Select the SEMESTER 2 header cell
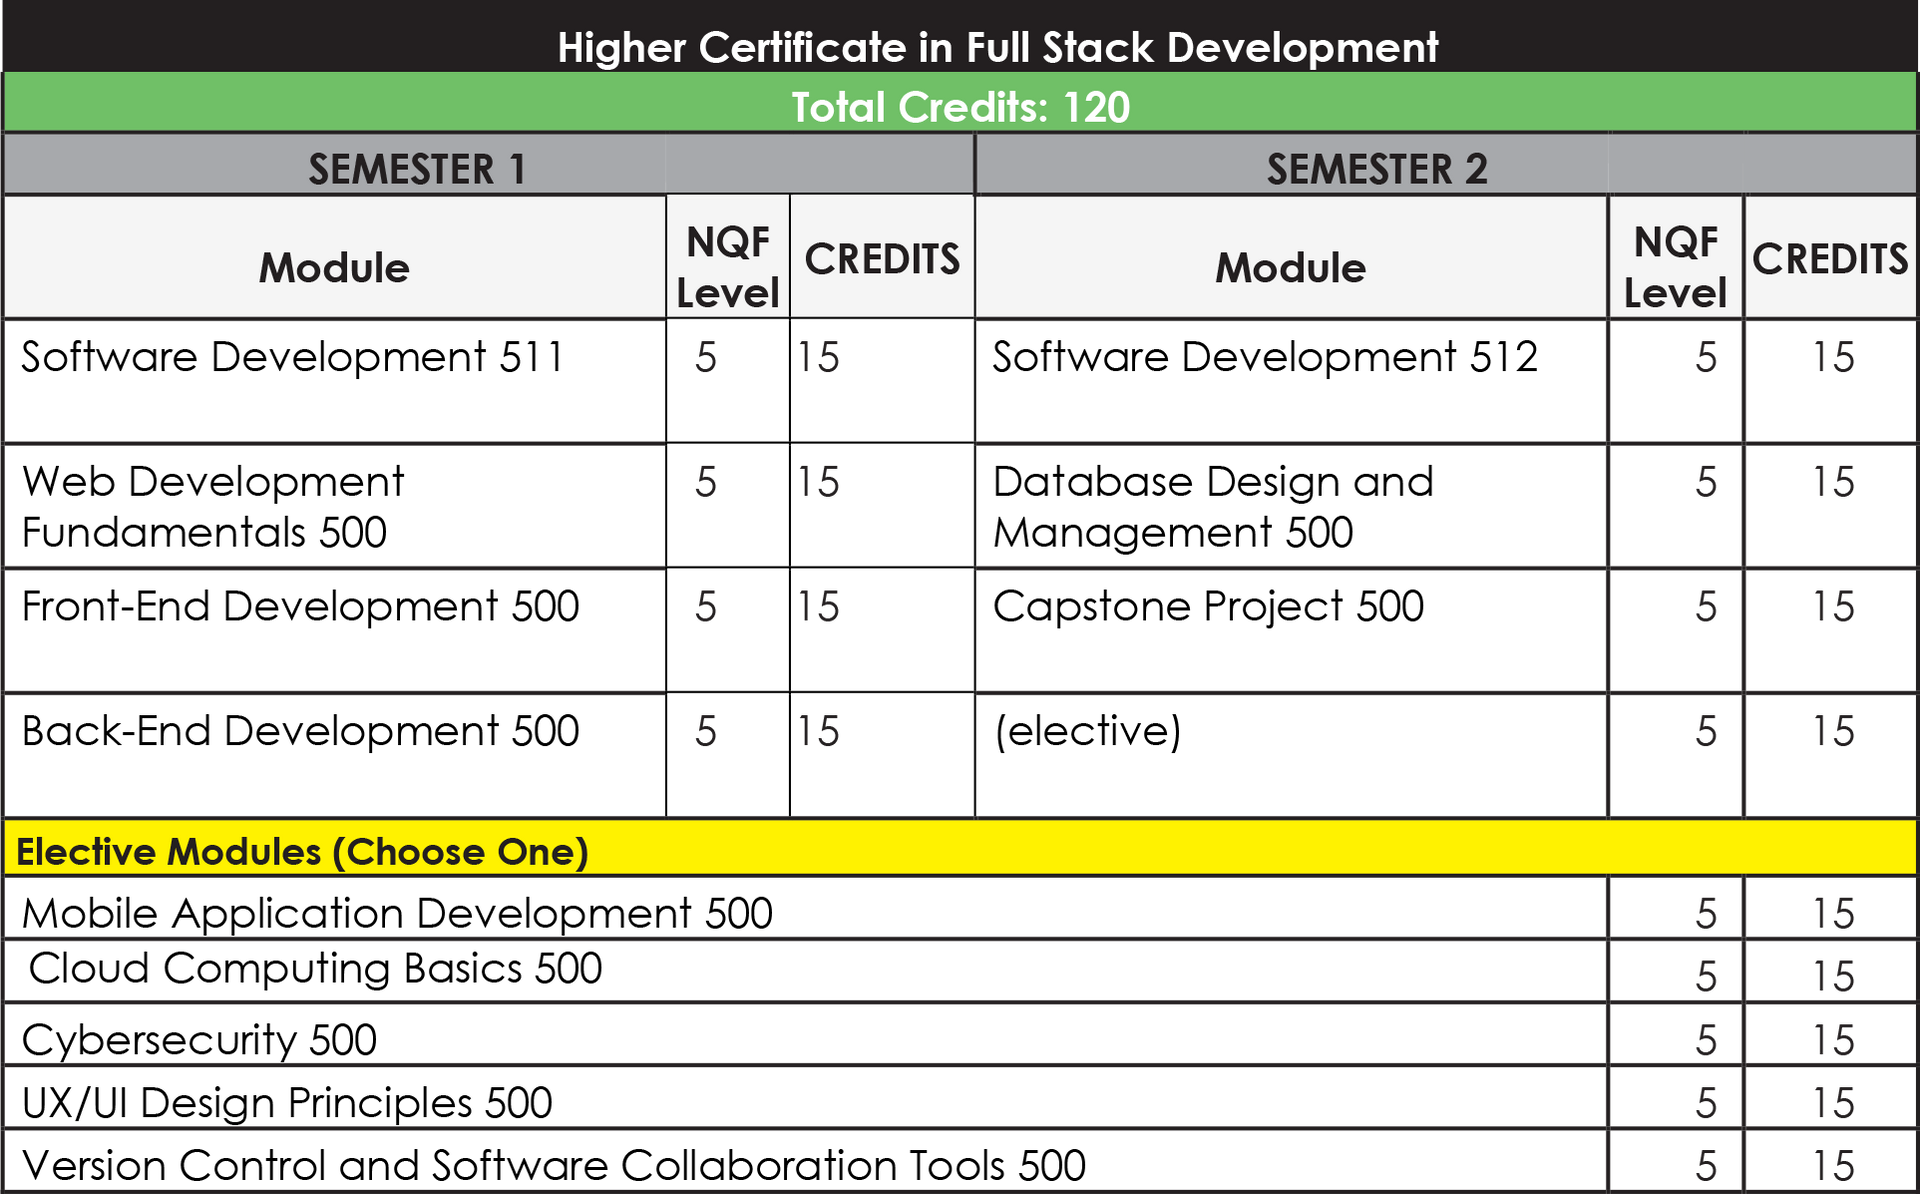Screen dimensions: 1920x1194 pos(1377,168)
